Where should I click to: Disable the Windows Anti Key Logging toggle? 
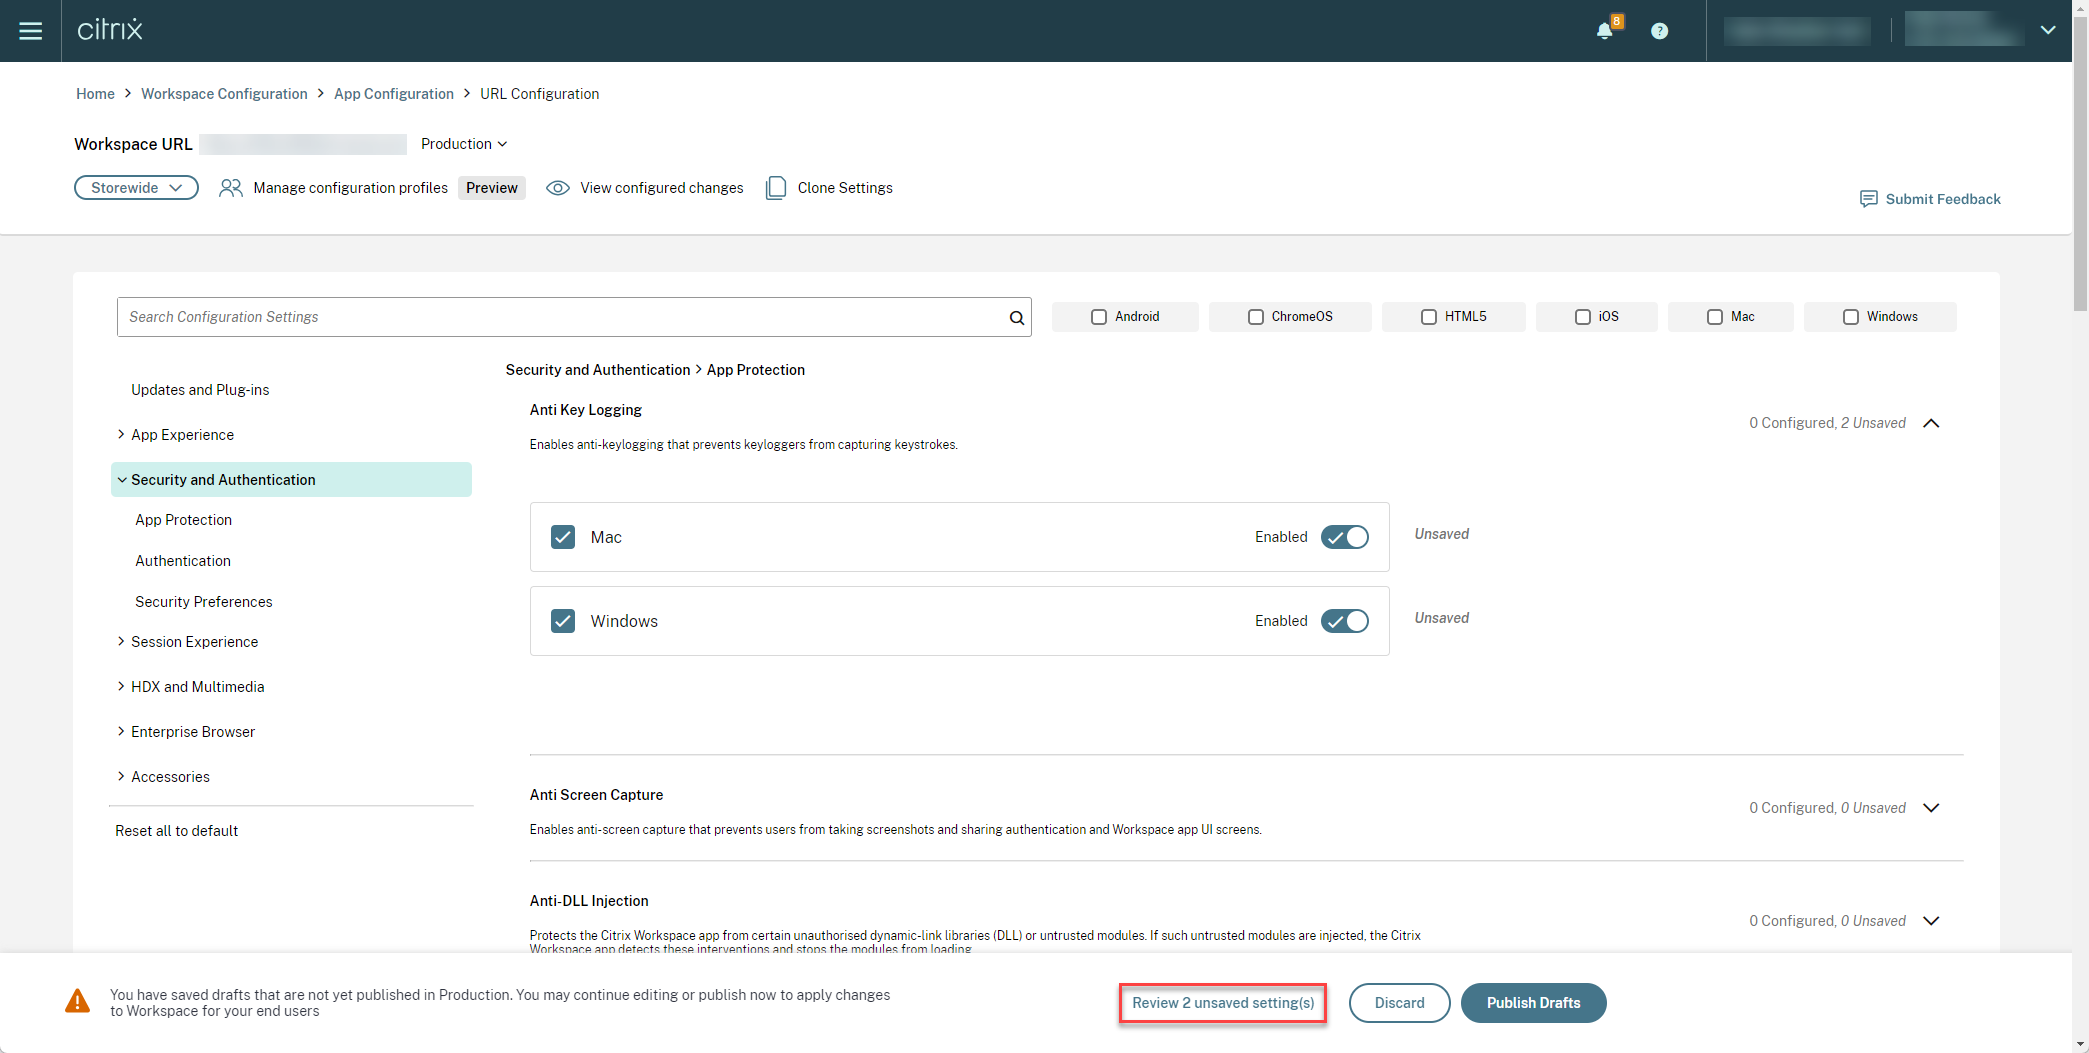tap(1344, 621)
